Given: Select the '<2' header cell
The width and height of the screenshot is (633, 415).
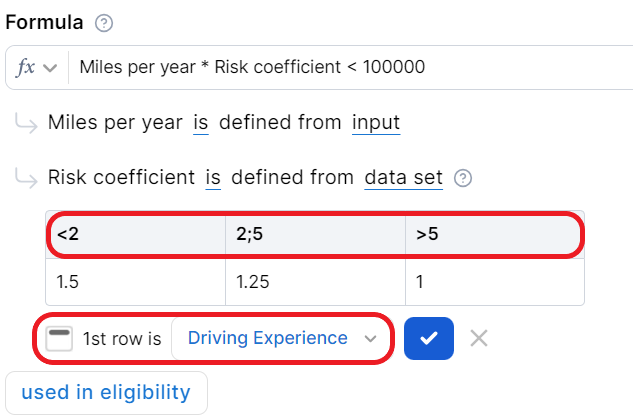Looking at the screenshot, I should pyautogui.click(x=135, y=235).
